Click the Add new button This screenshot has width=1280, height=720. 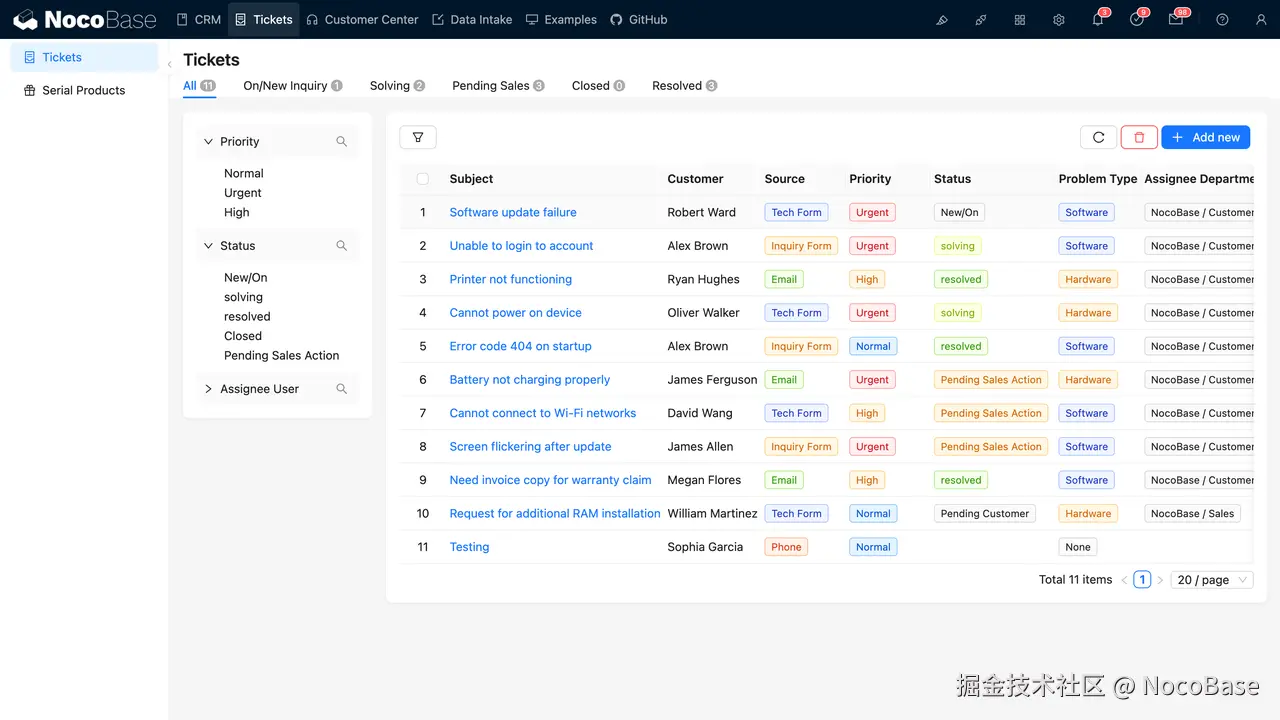pos(1205,137)
